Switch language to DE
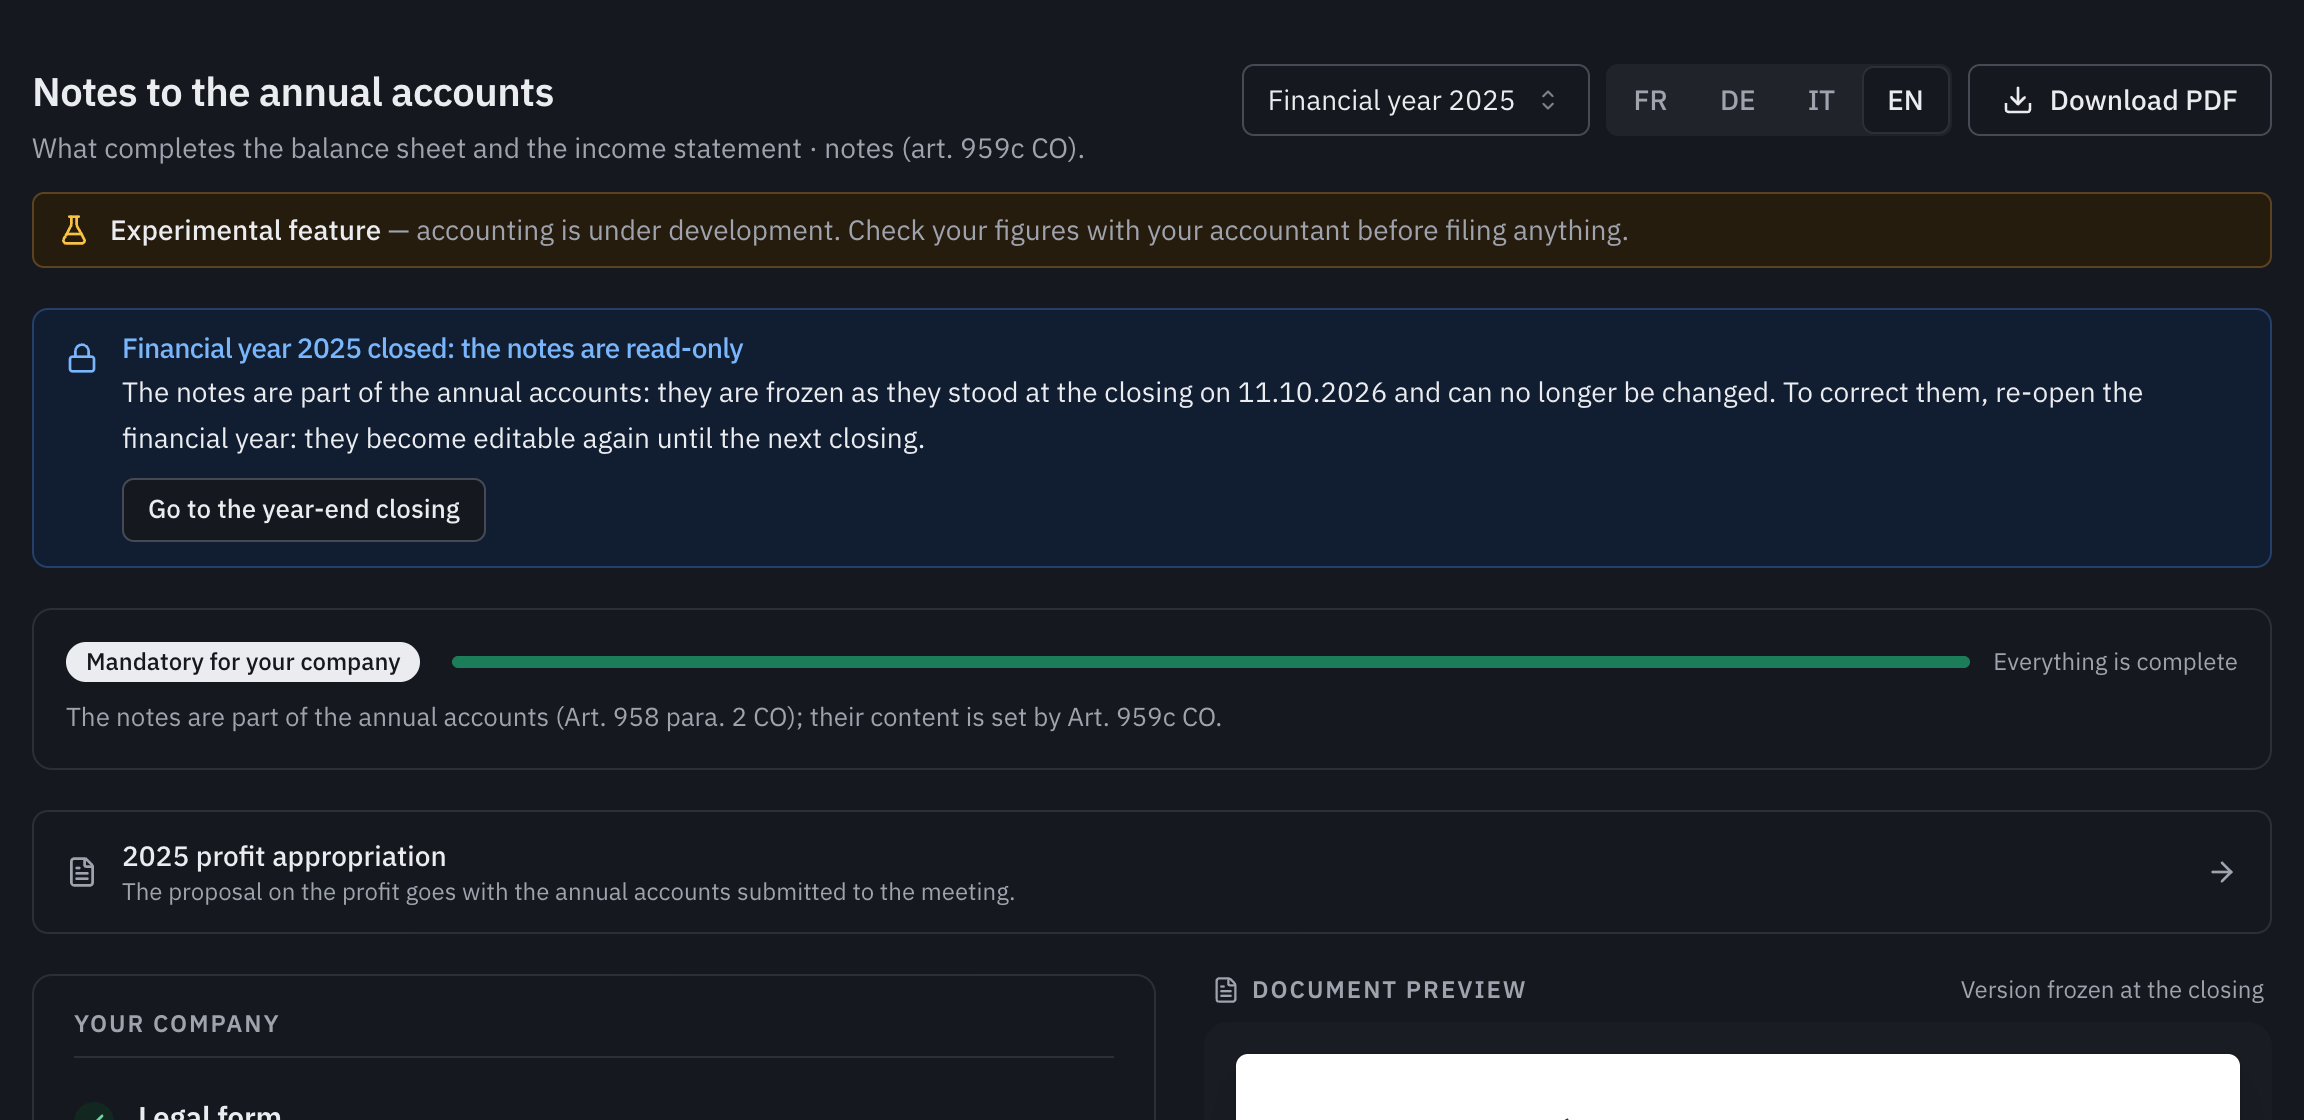 point(1737,100)
